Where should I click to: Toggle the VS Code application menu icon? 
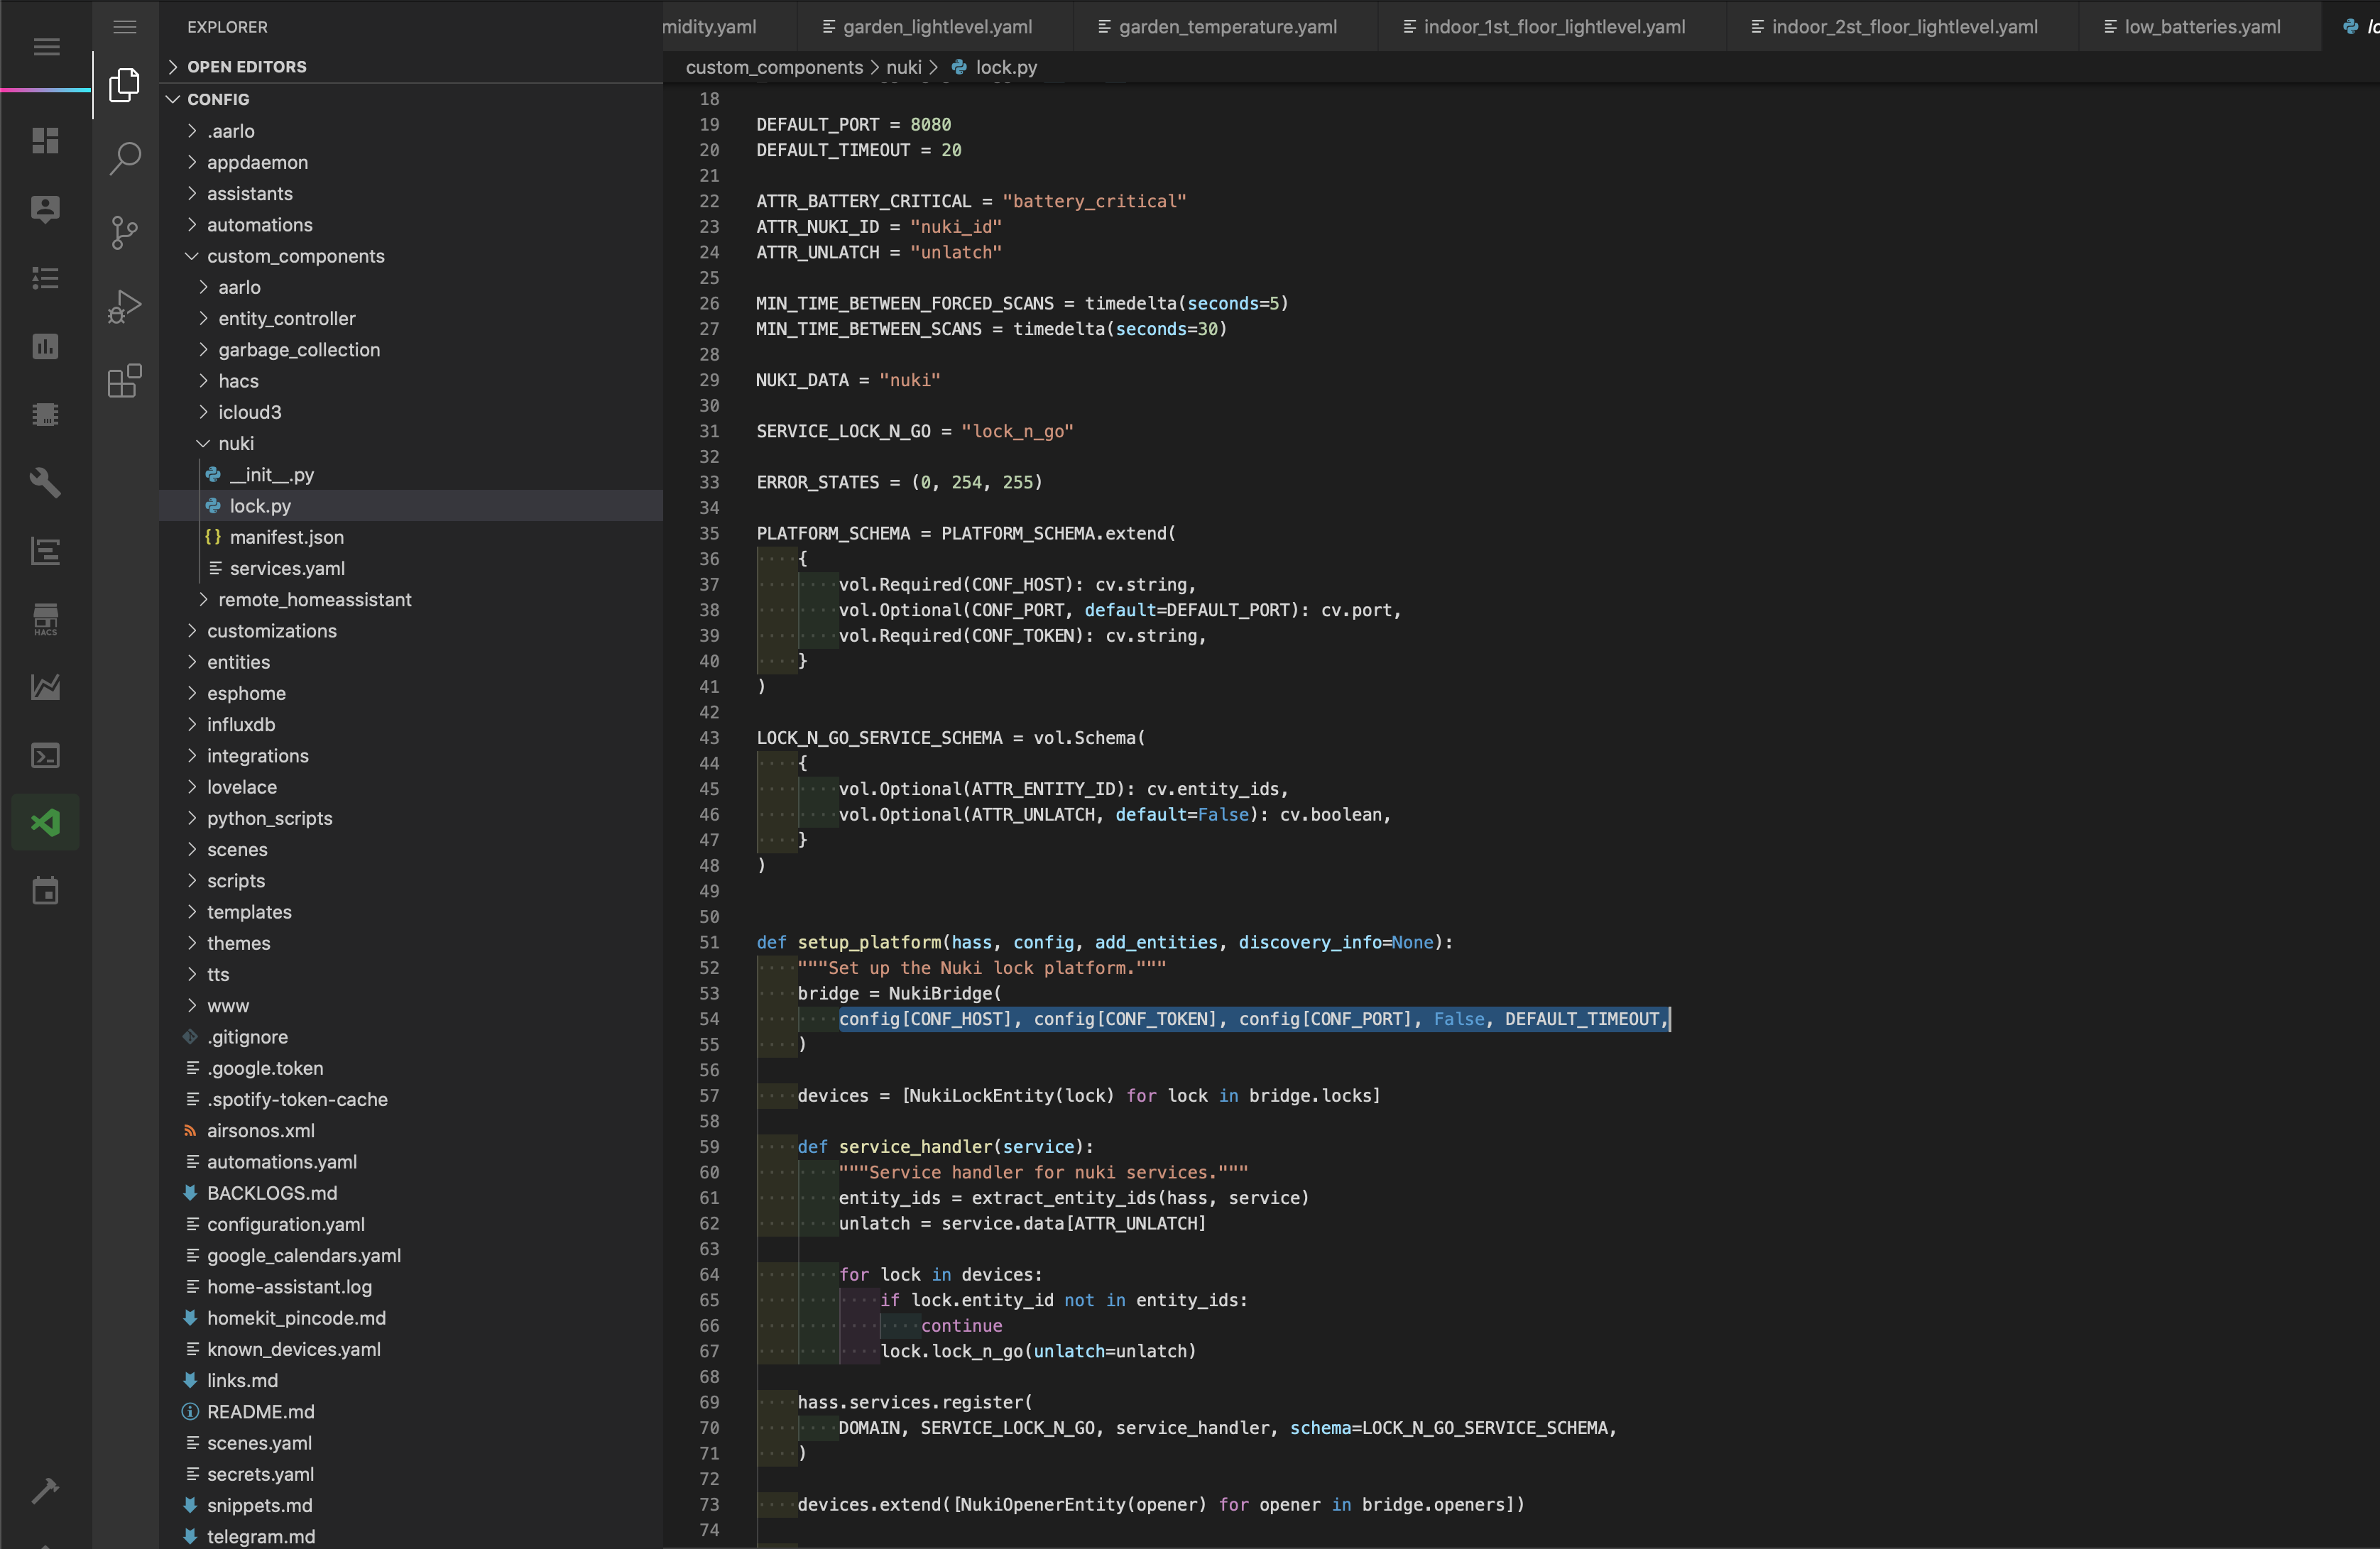pyautogui.click(x=125, y=27)
